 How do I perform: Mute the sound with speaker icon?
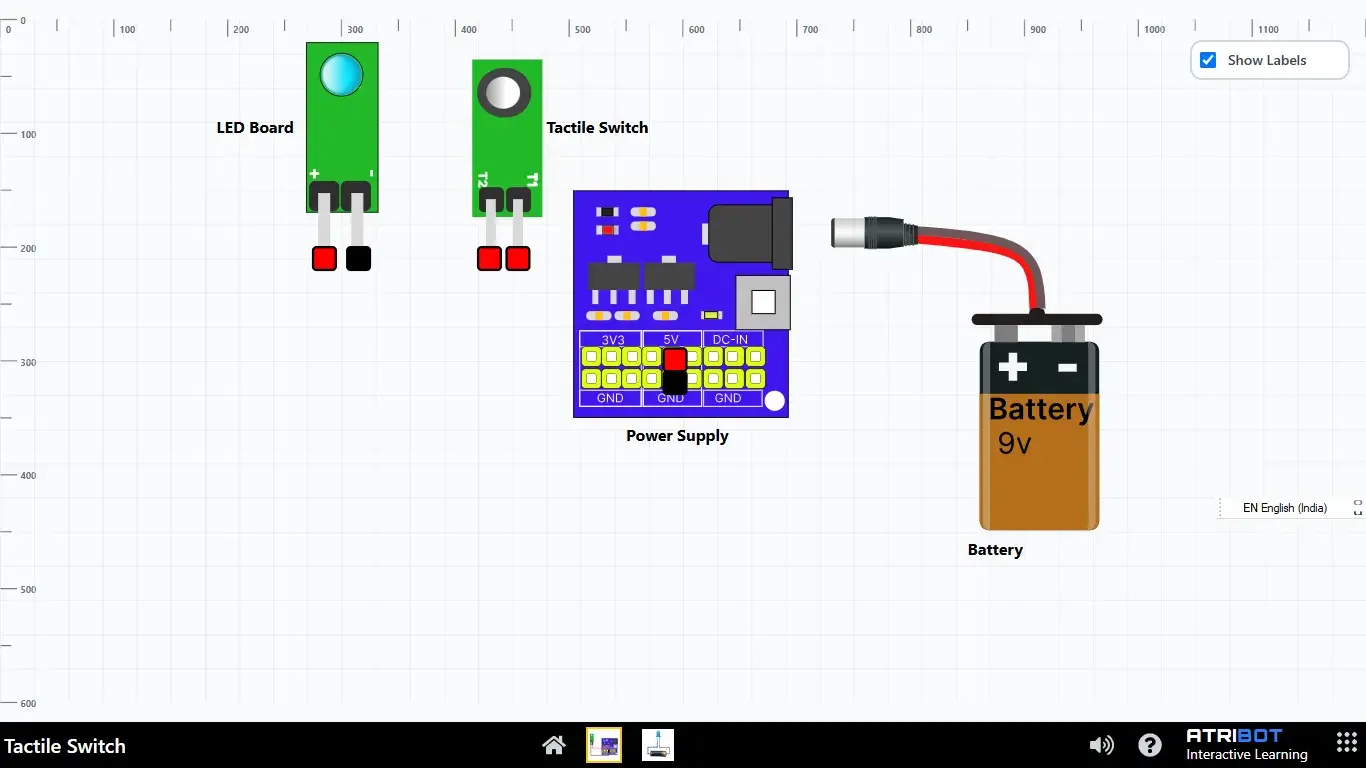click(x=1101, y=745)
